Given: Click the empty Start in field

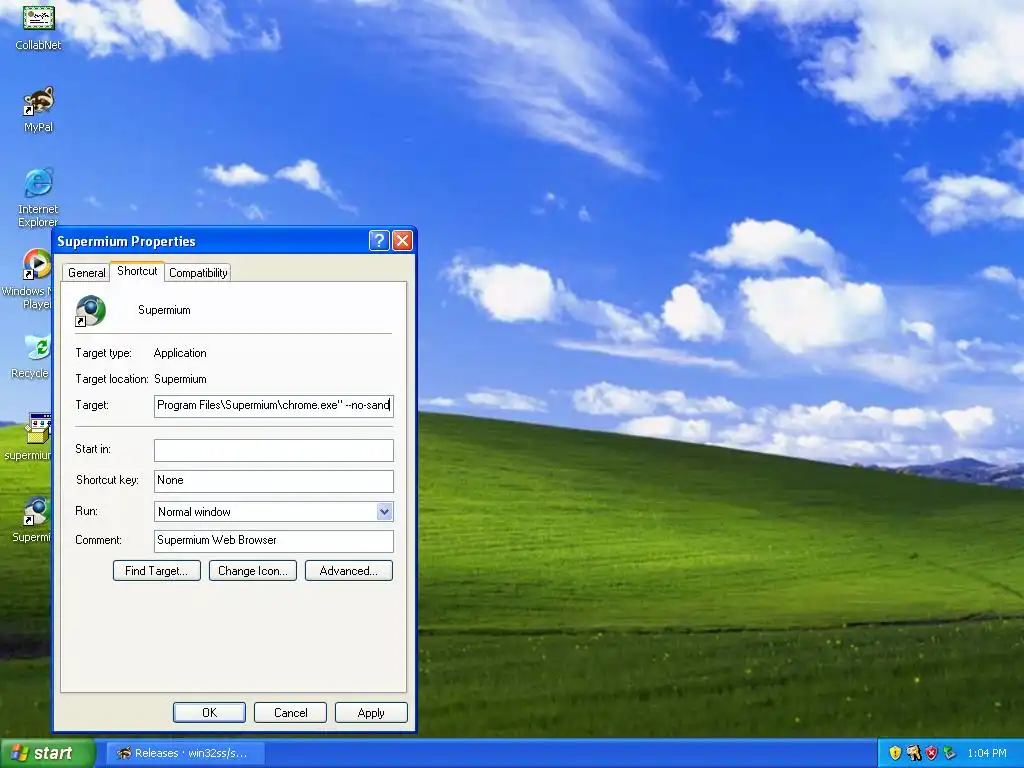Looking at the screenshot, I should (x=274, y=450).
